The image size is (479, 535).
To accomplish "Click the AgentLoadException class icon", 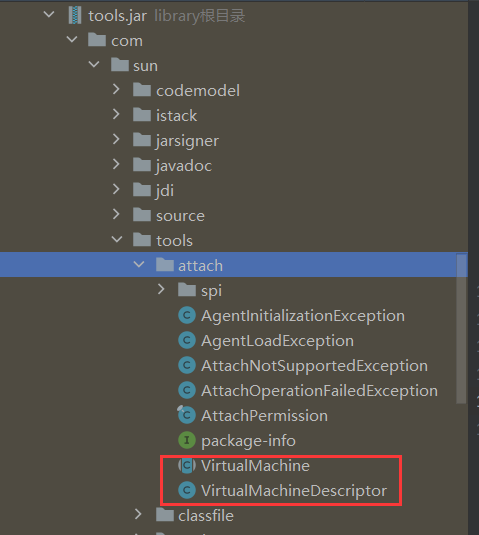I will coord(187,340).
